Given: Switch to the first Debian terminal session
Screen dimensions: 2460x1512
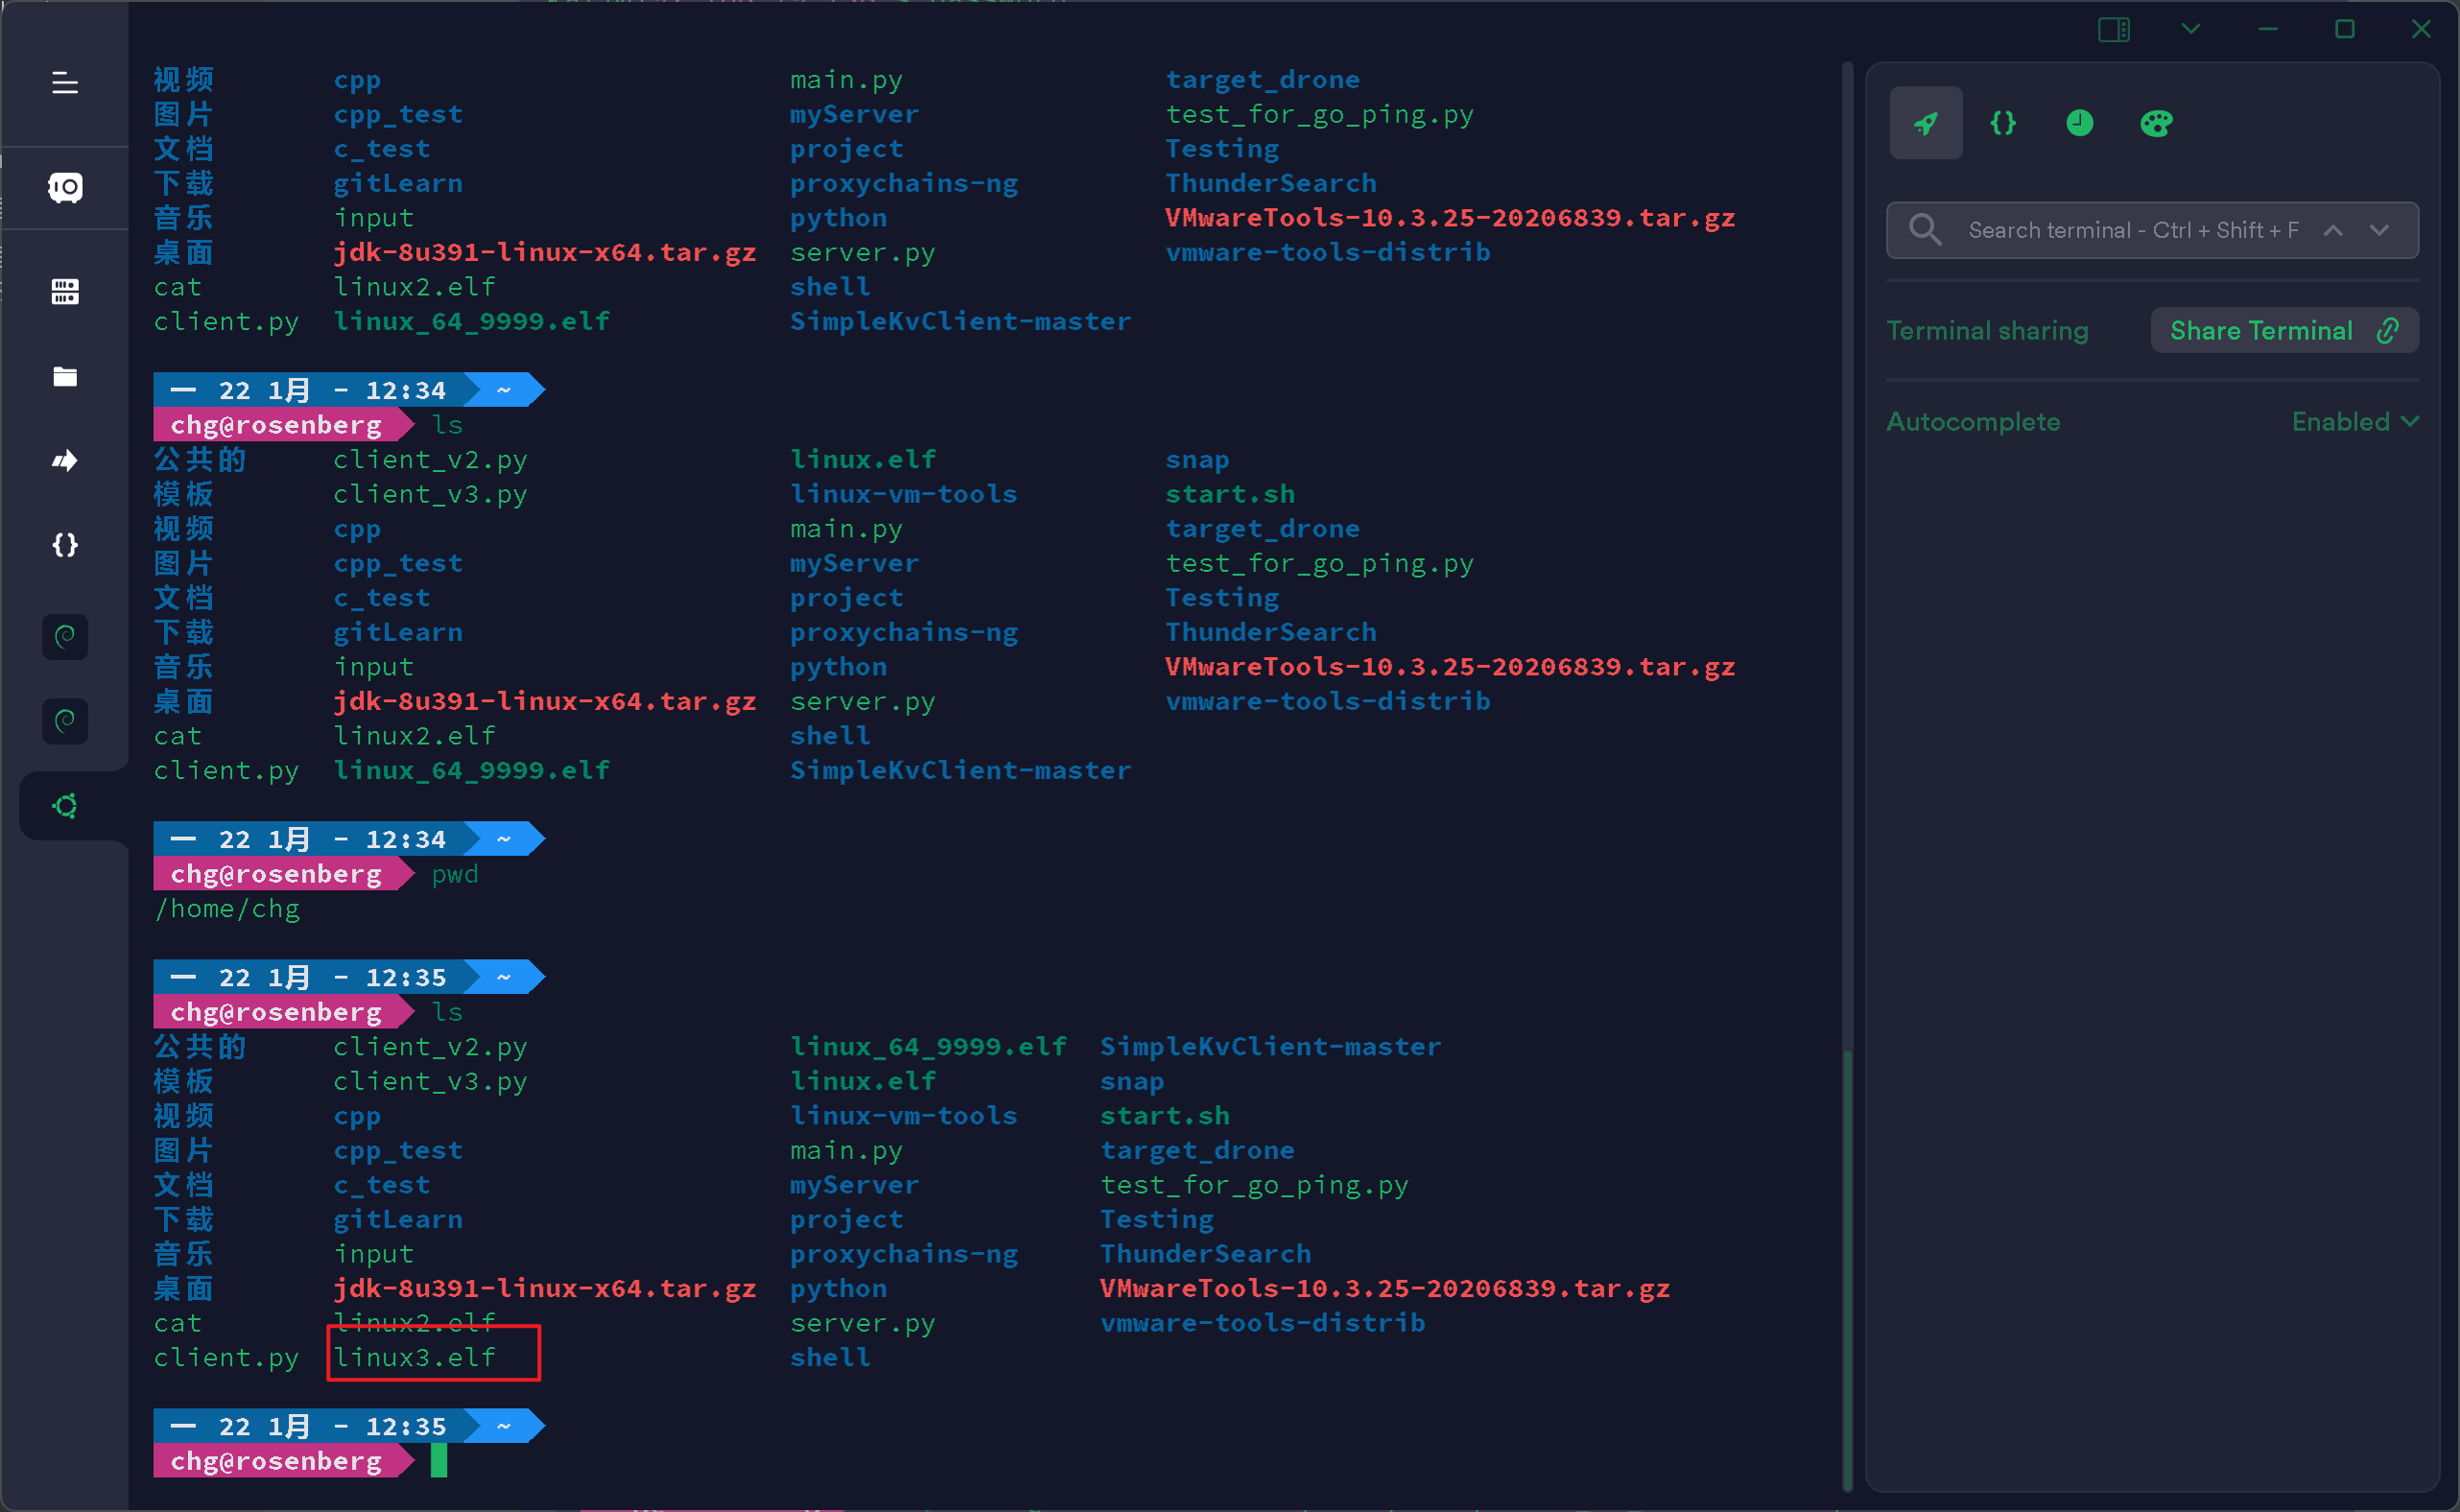Looking at the screenshot, I should 65,636.
